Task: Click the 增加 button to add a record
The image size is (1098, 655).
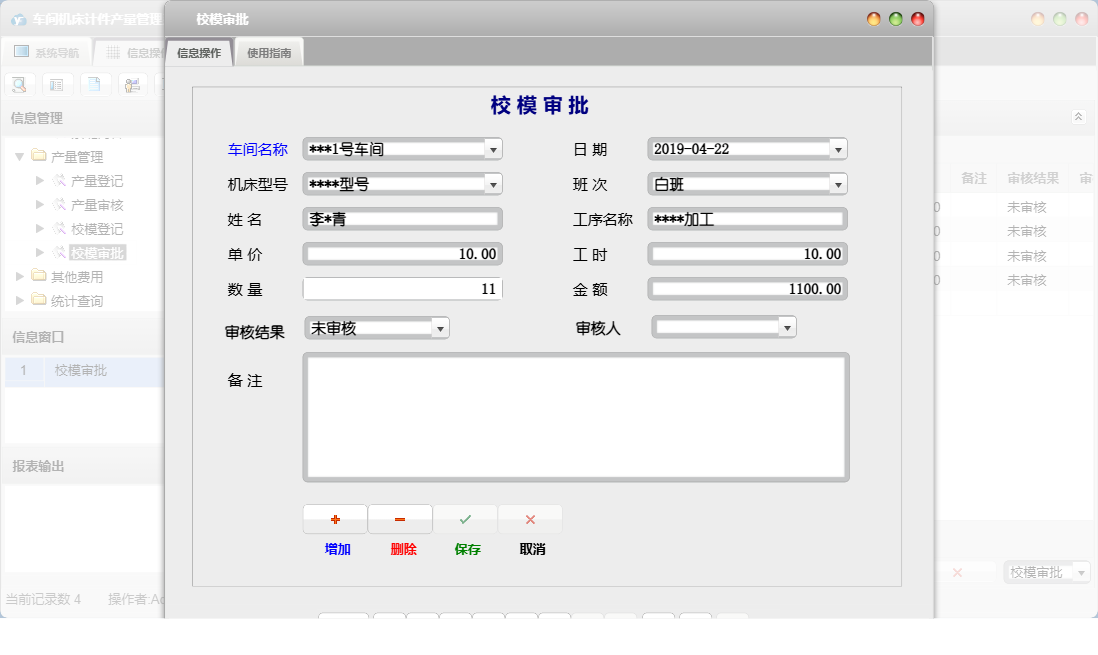Action: 335,548
